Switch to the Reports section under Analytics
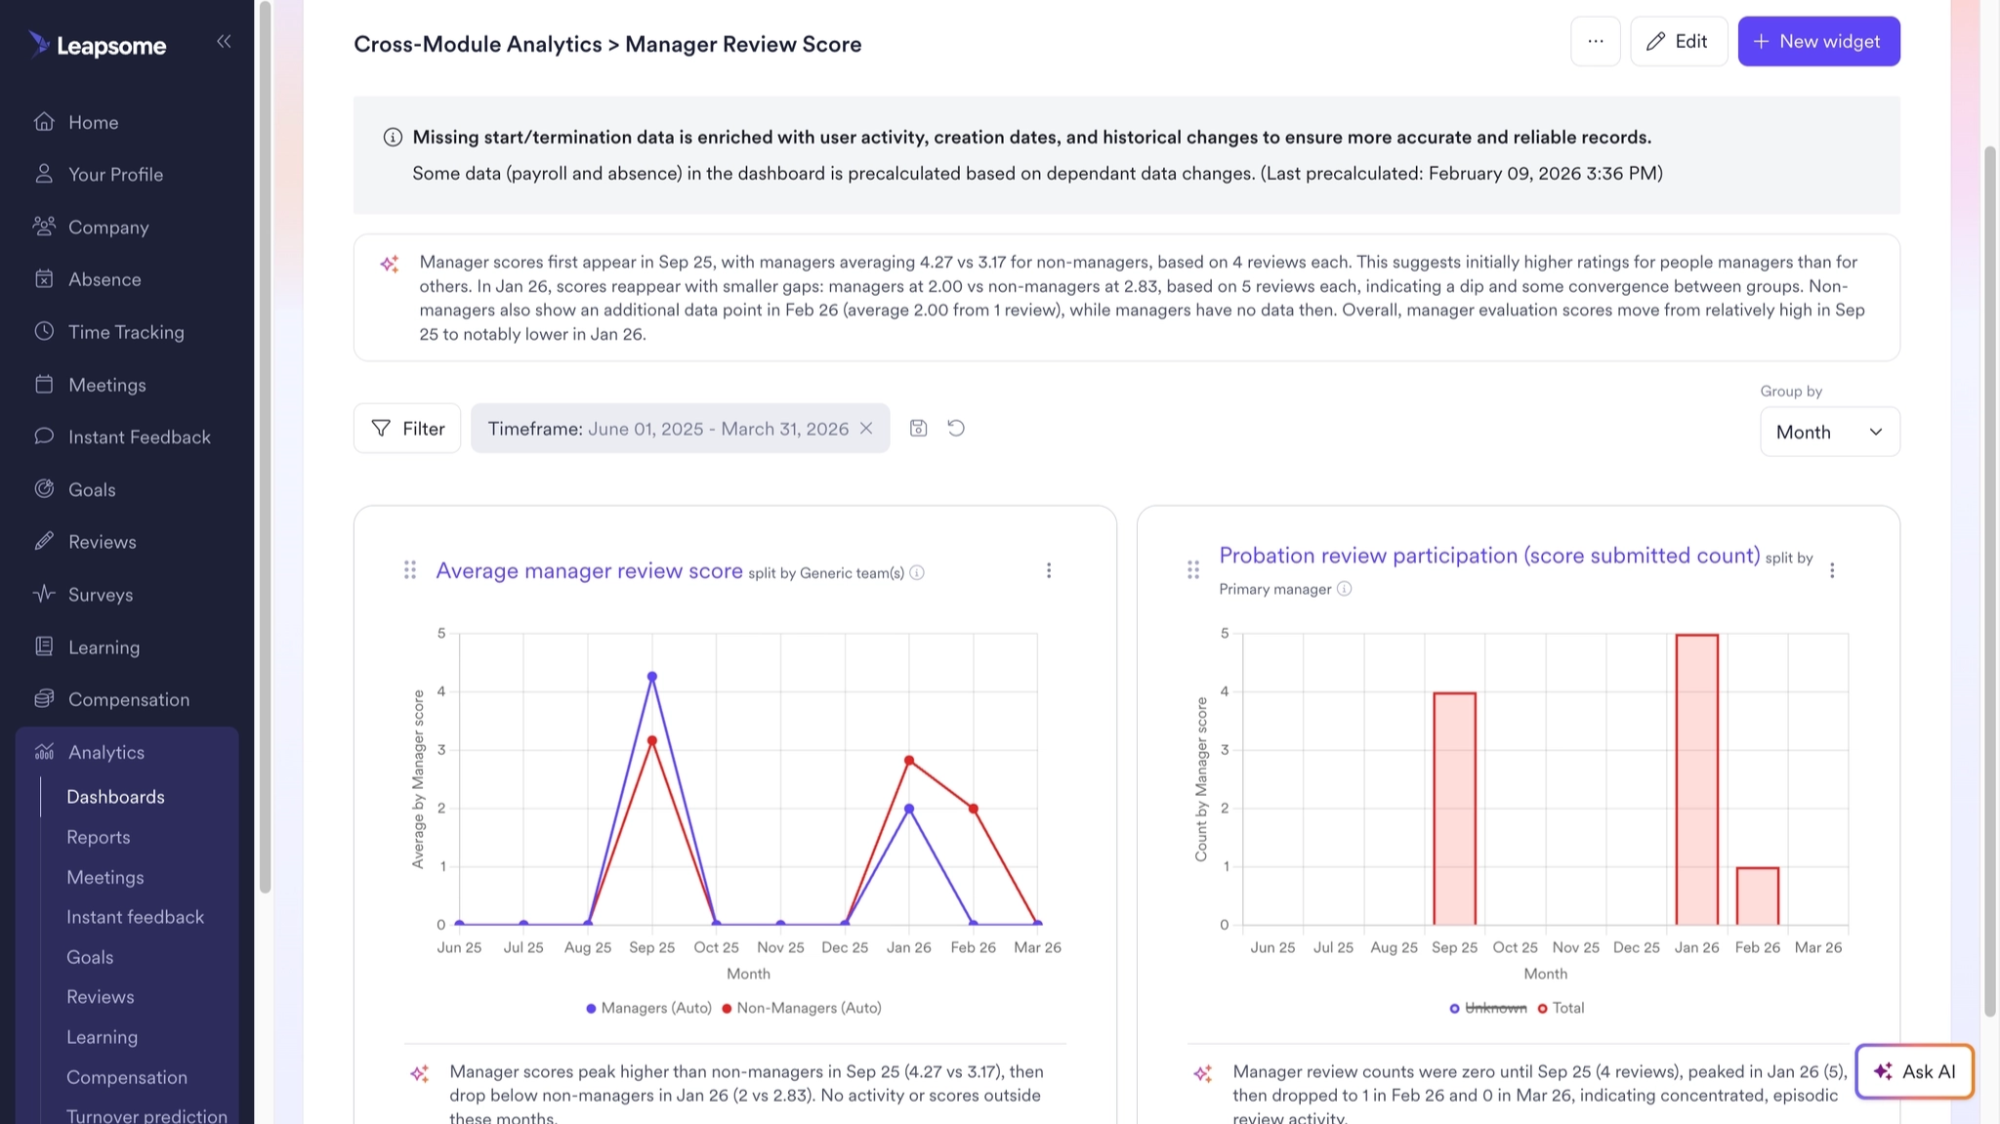2000x1124 pixels. tap(98, 837)
